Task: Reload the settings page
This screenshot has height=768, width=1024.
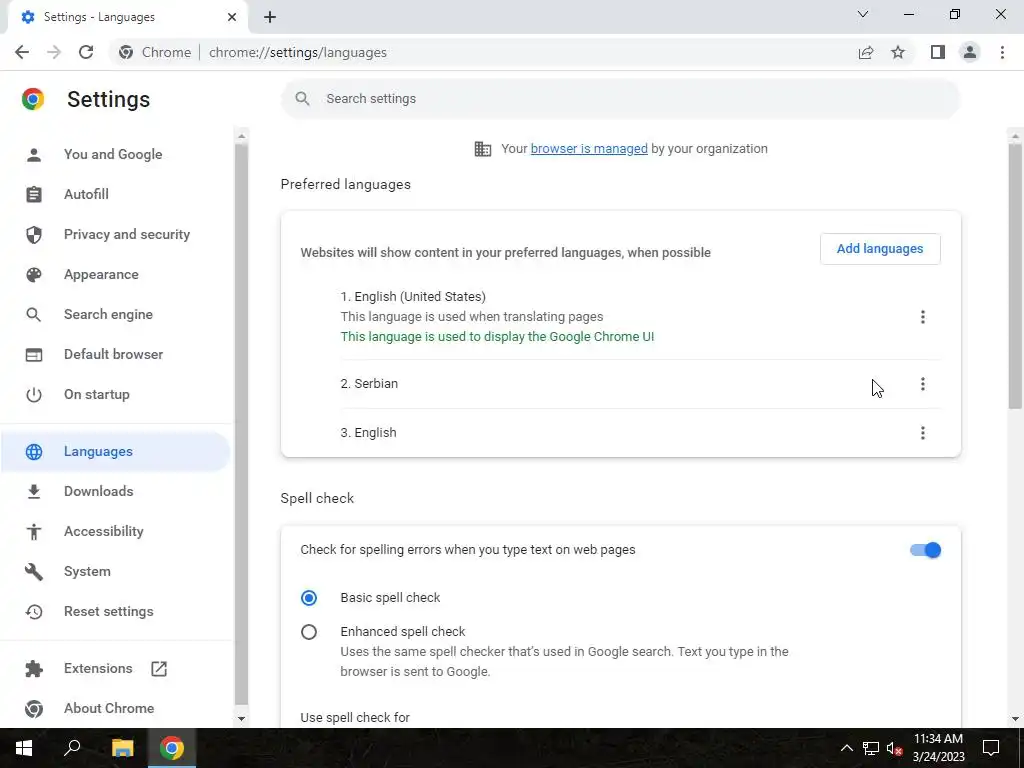Action: point(86,52)
